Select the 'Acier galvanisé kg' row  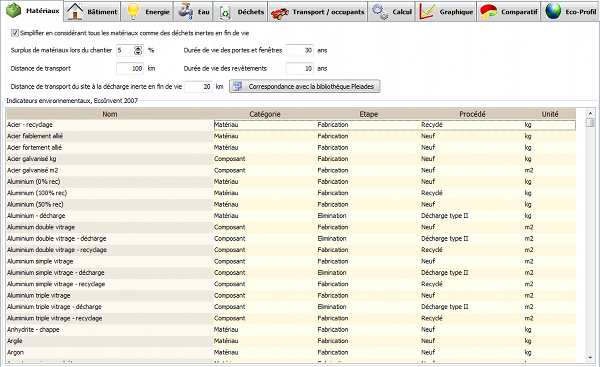pyautogui.click(x=291, y=159)
